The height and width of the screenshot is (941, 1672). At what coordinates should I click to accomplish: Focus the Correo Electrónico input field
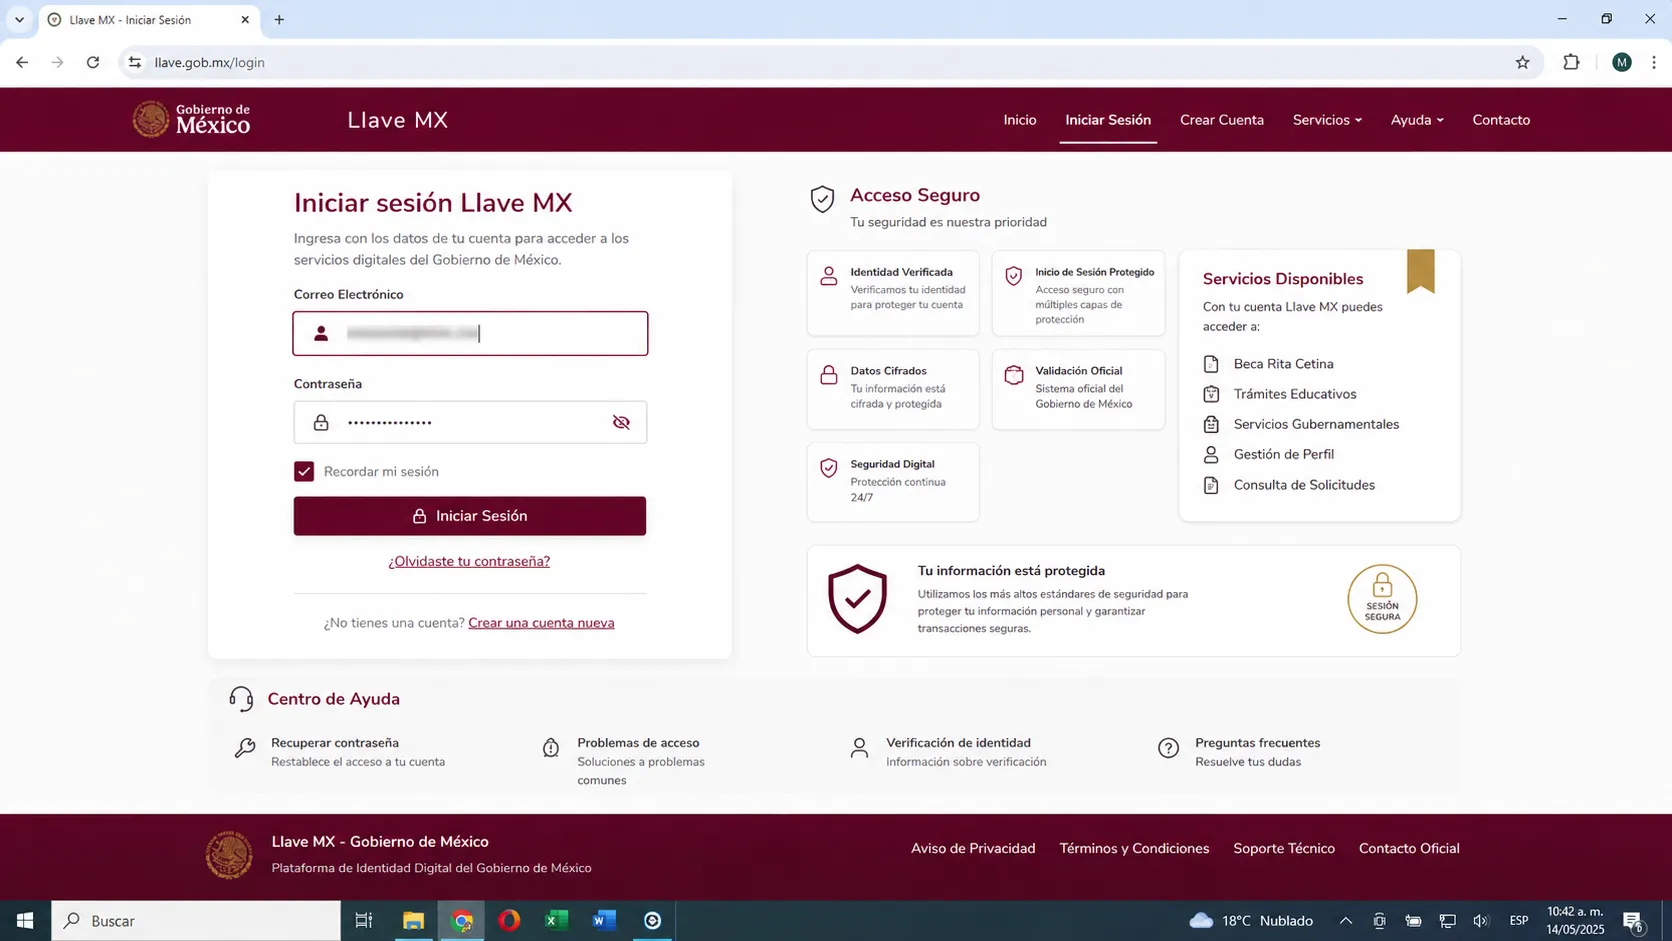pyautogui.click(x=470, y=334)
